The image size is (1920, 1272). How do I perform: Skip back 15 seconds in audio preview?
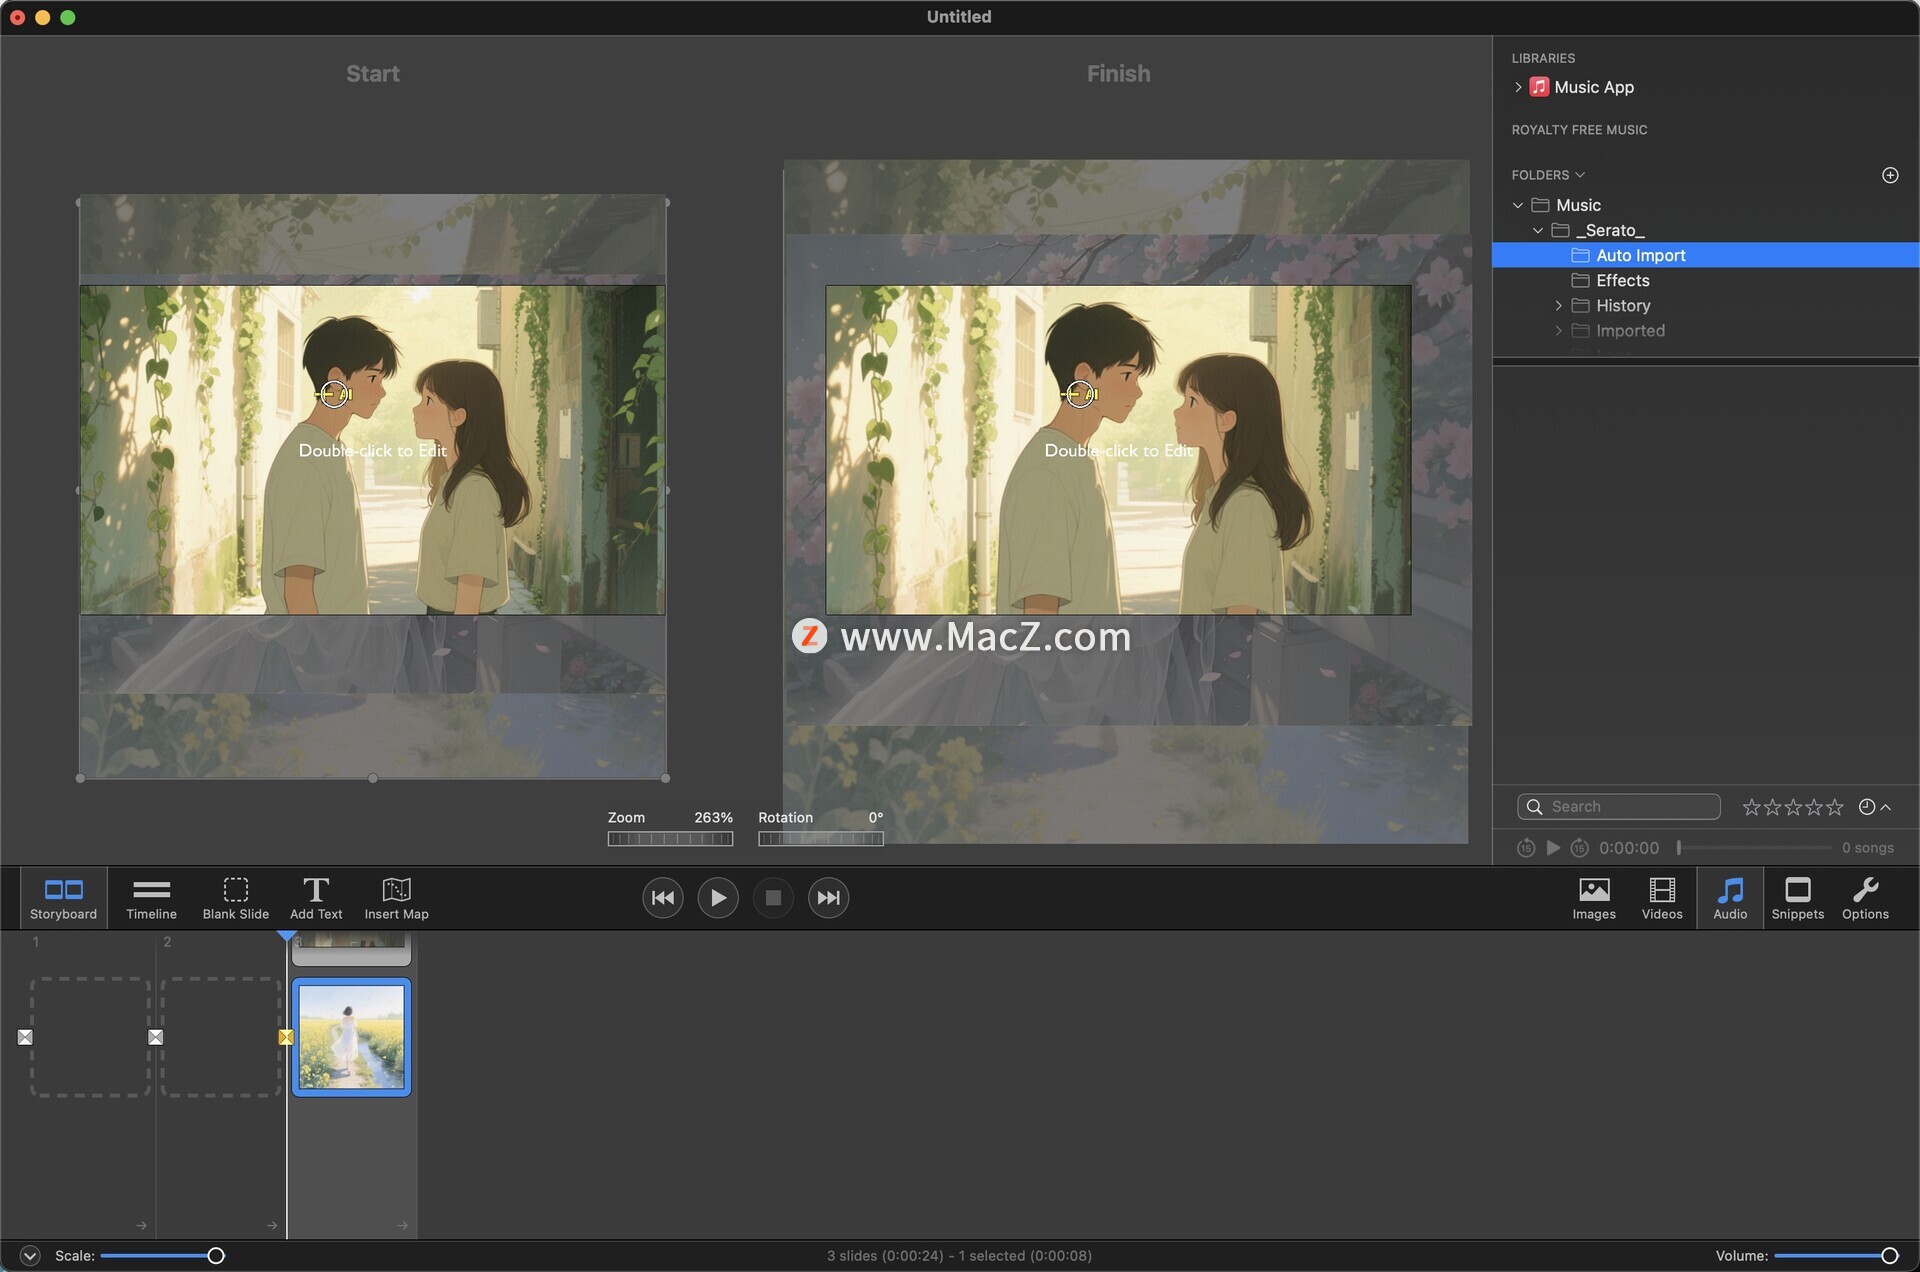[x=1526, y=848]
